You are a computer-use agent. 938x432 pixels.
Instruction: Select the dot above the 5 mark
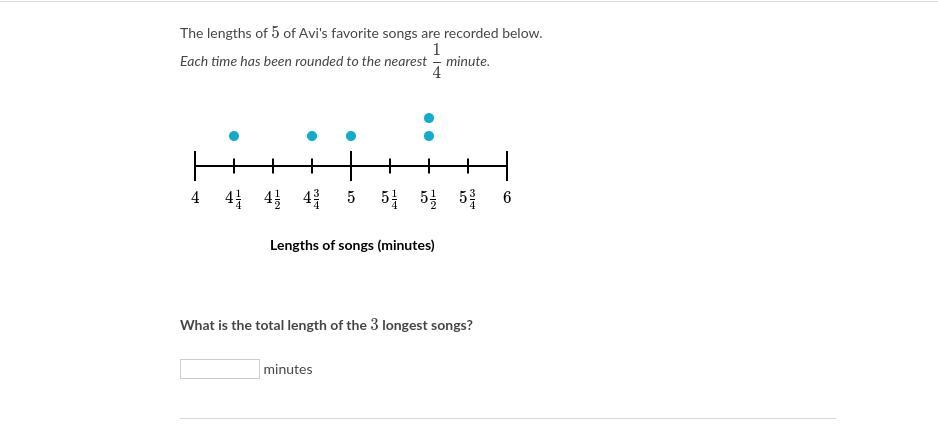(x=351, y=136)
